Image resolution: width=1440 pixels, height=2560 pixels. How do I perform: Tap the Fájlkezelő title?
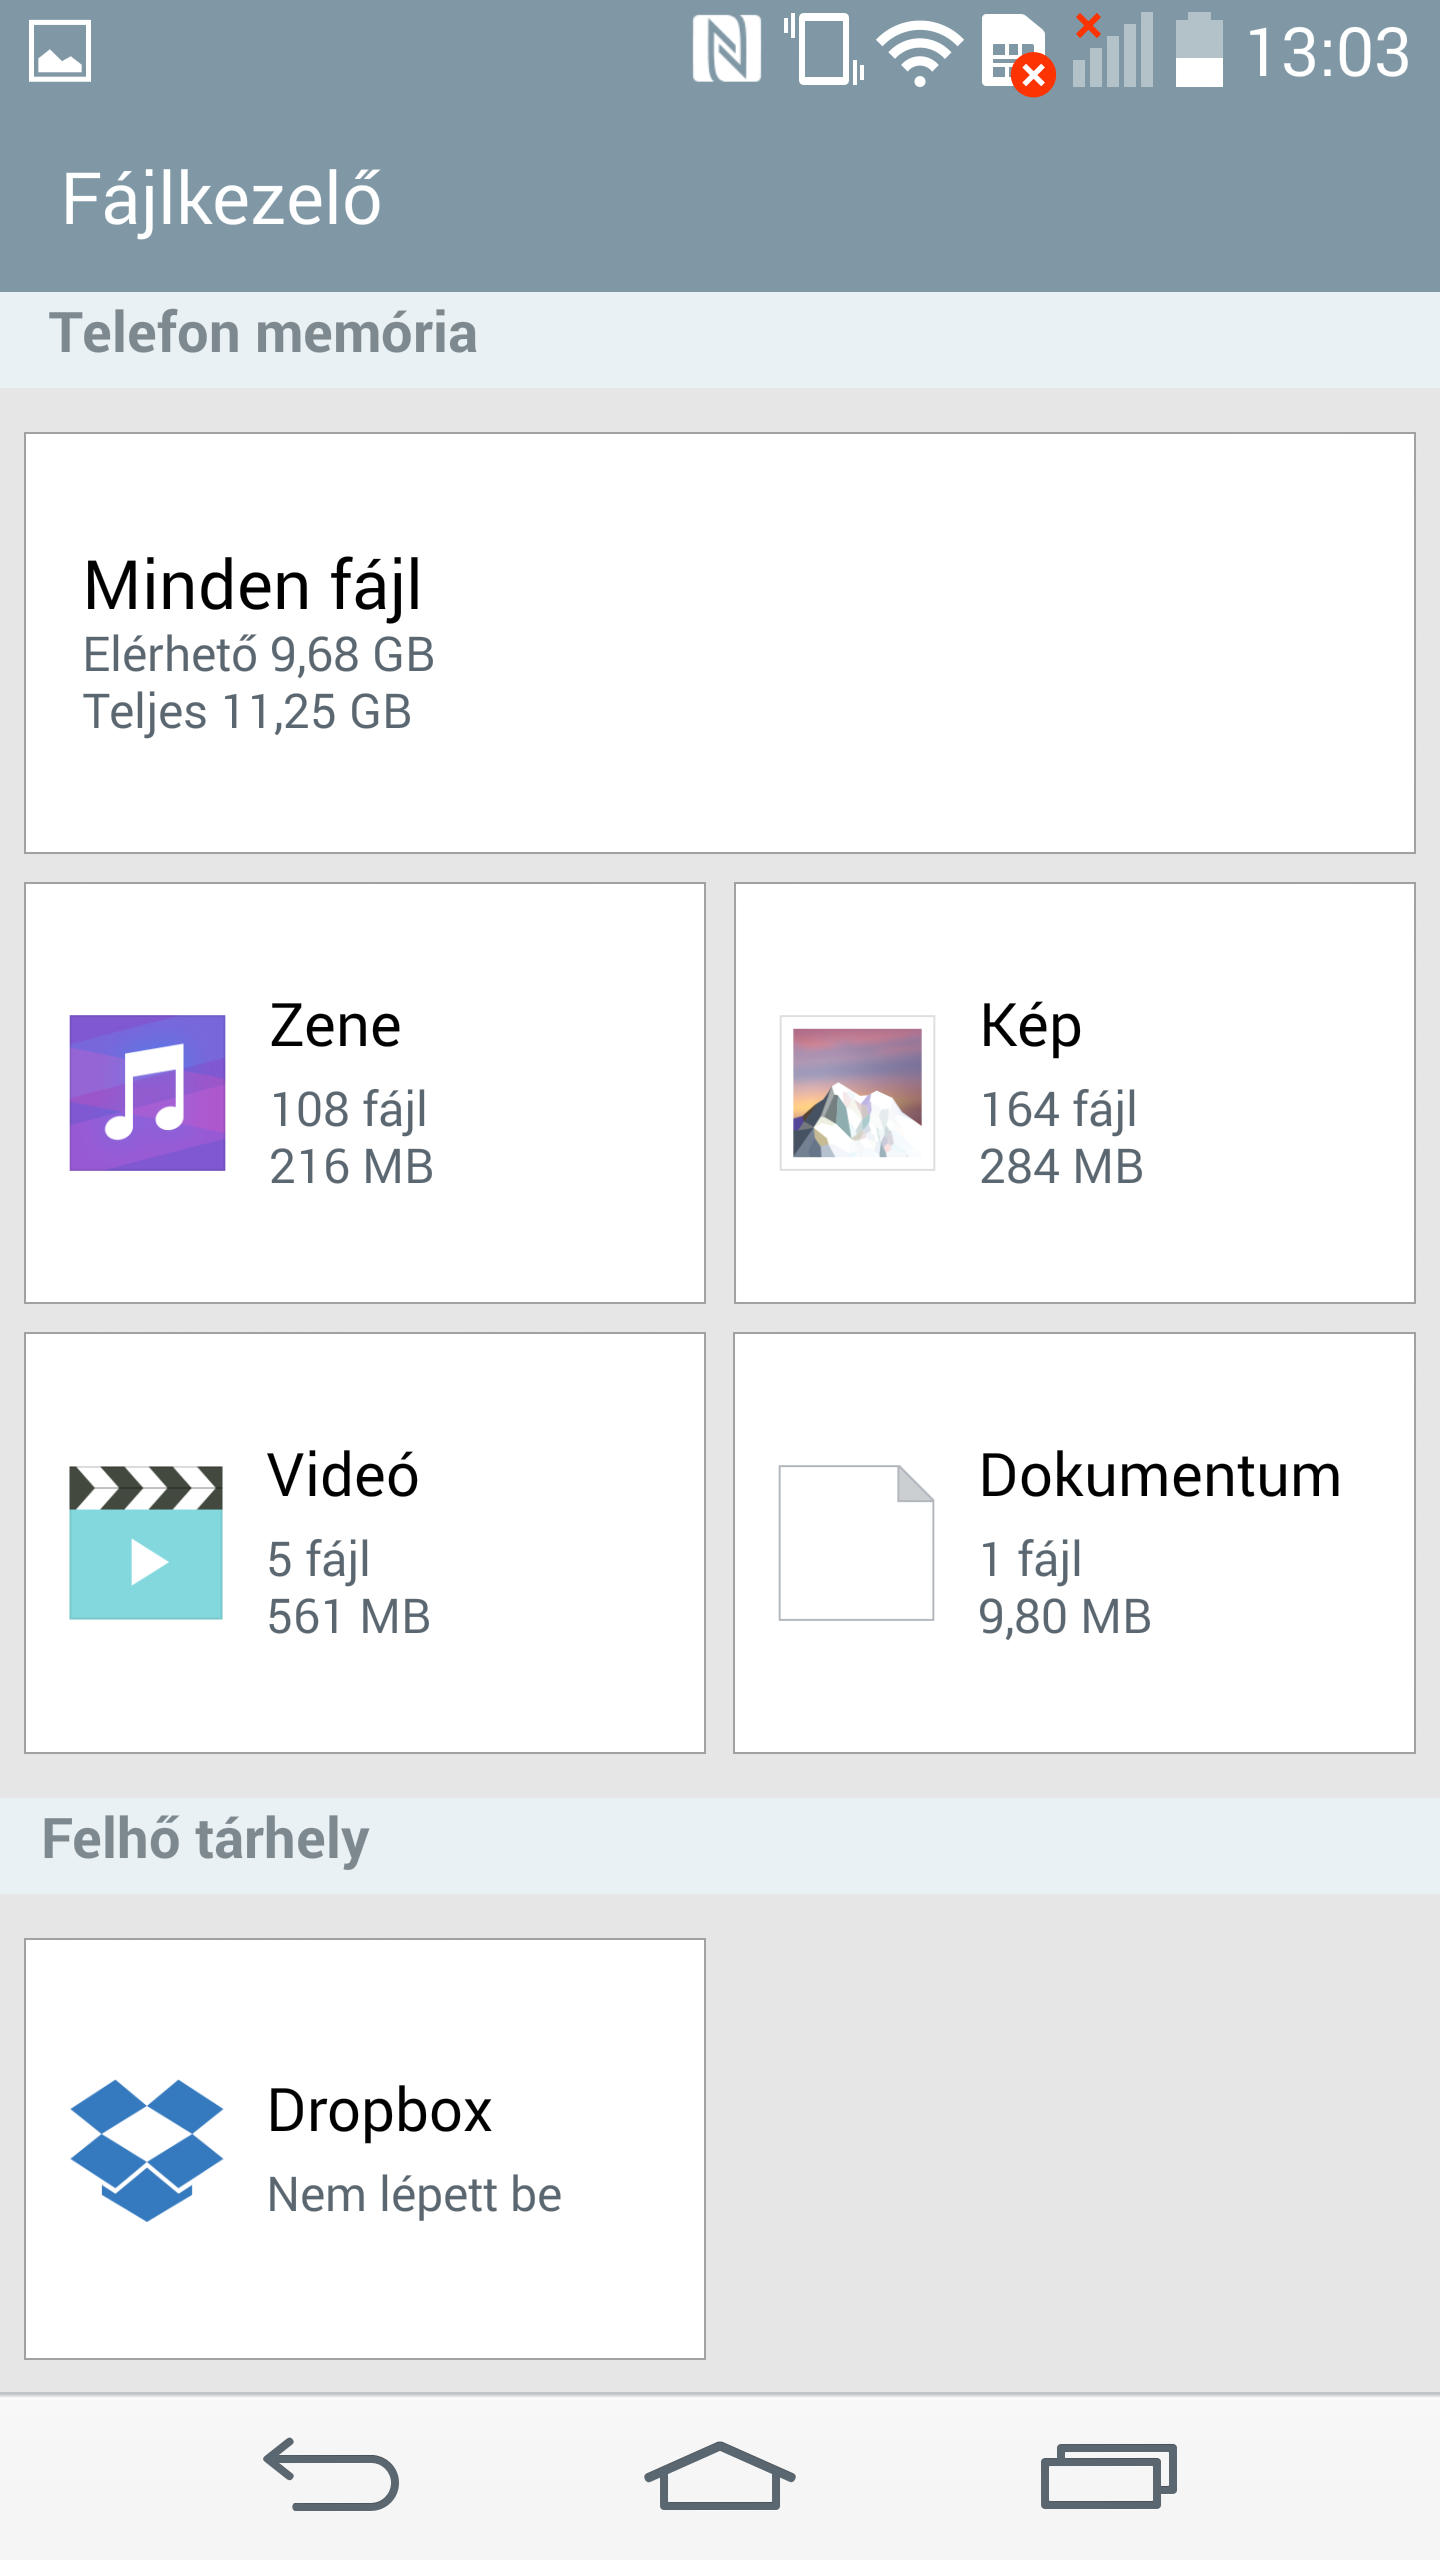(x=222, y=199)
